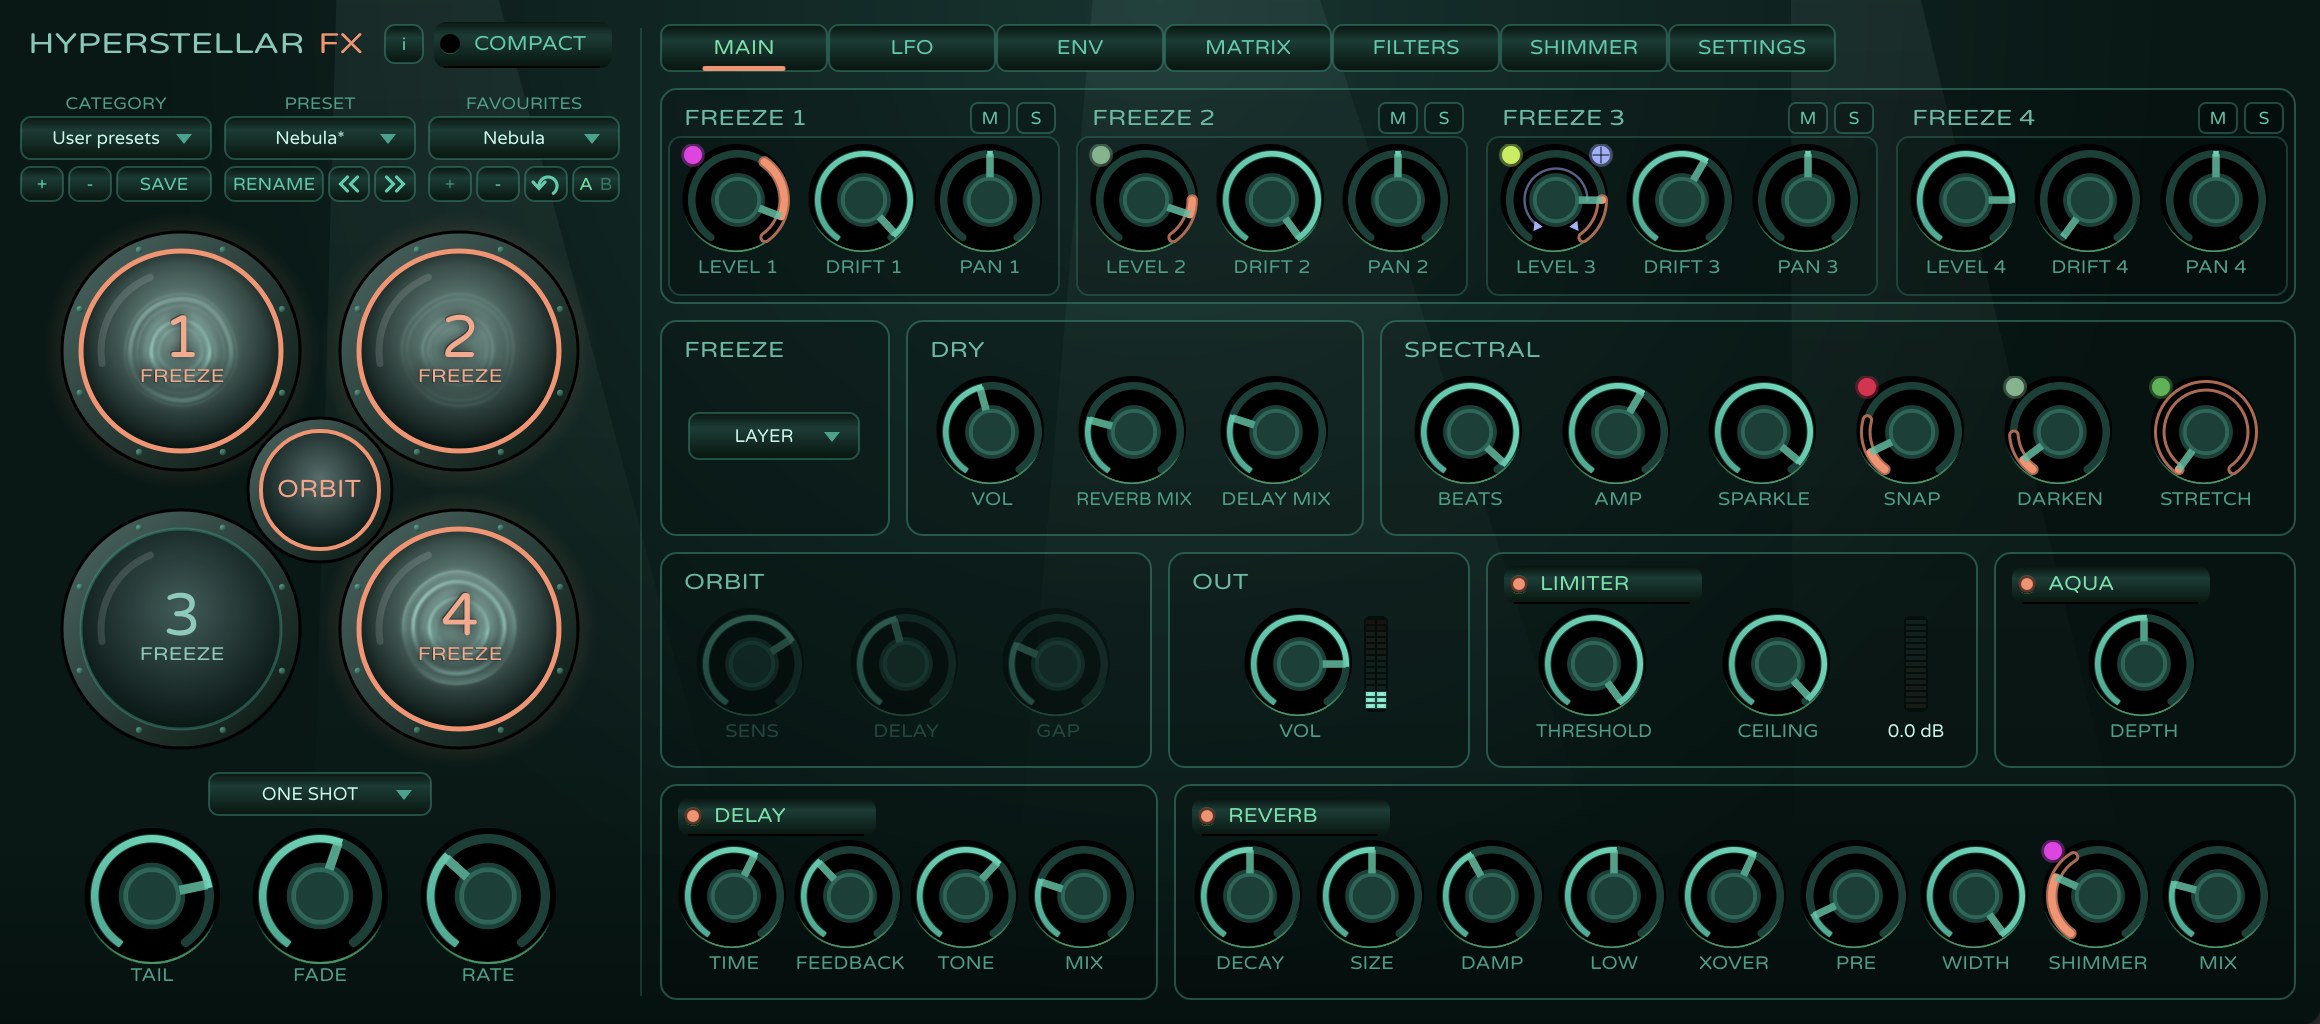The width and height of the screenshot is (2320, 1024).
Task: Click the magenta modulation dot on Level 1
Action: (692, 155)
